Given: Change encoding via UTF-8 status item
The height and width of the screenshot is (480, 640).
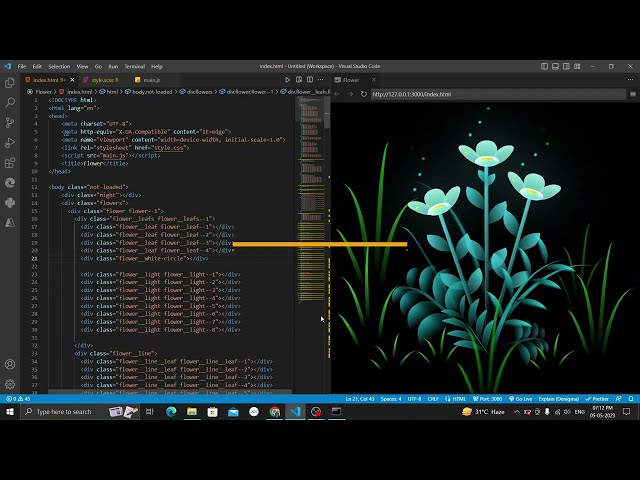Looking at the screenshot, I should 414,399.
